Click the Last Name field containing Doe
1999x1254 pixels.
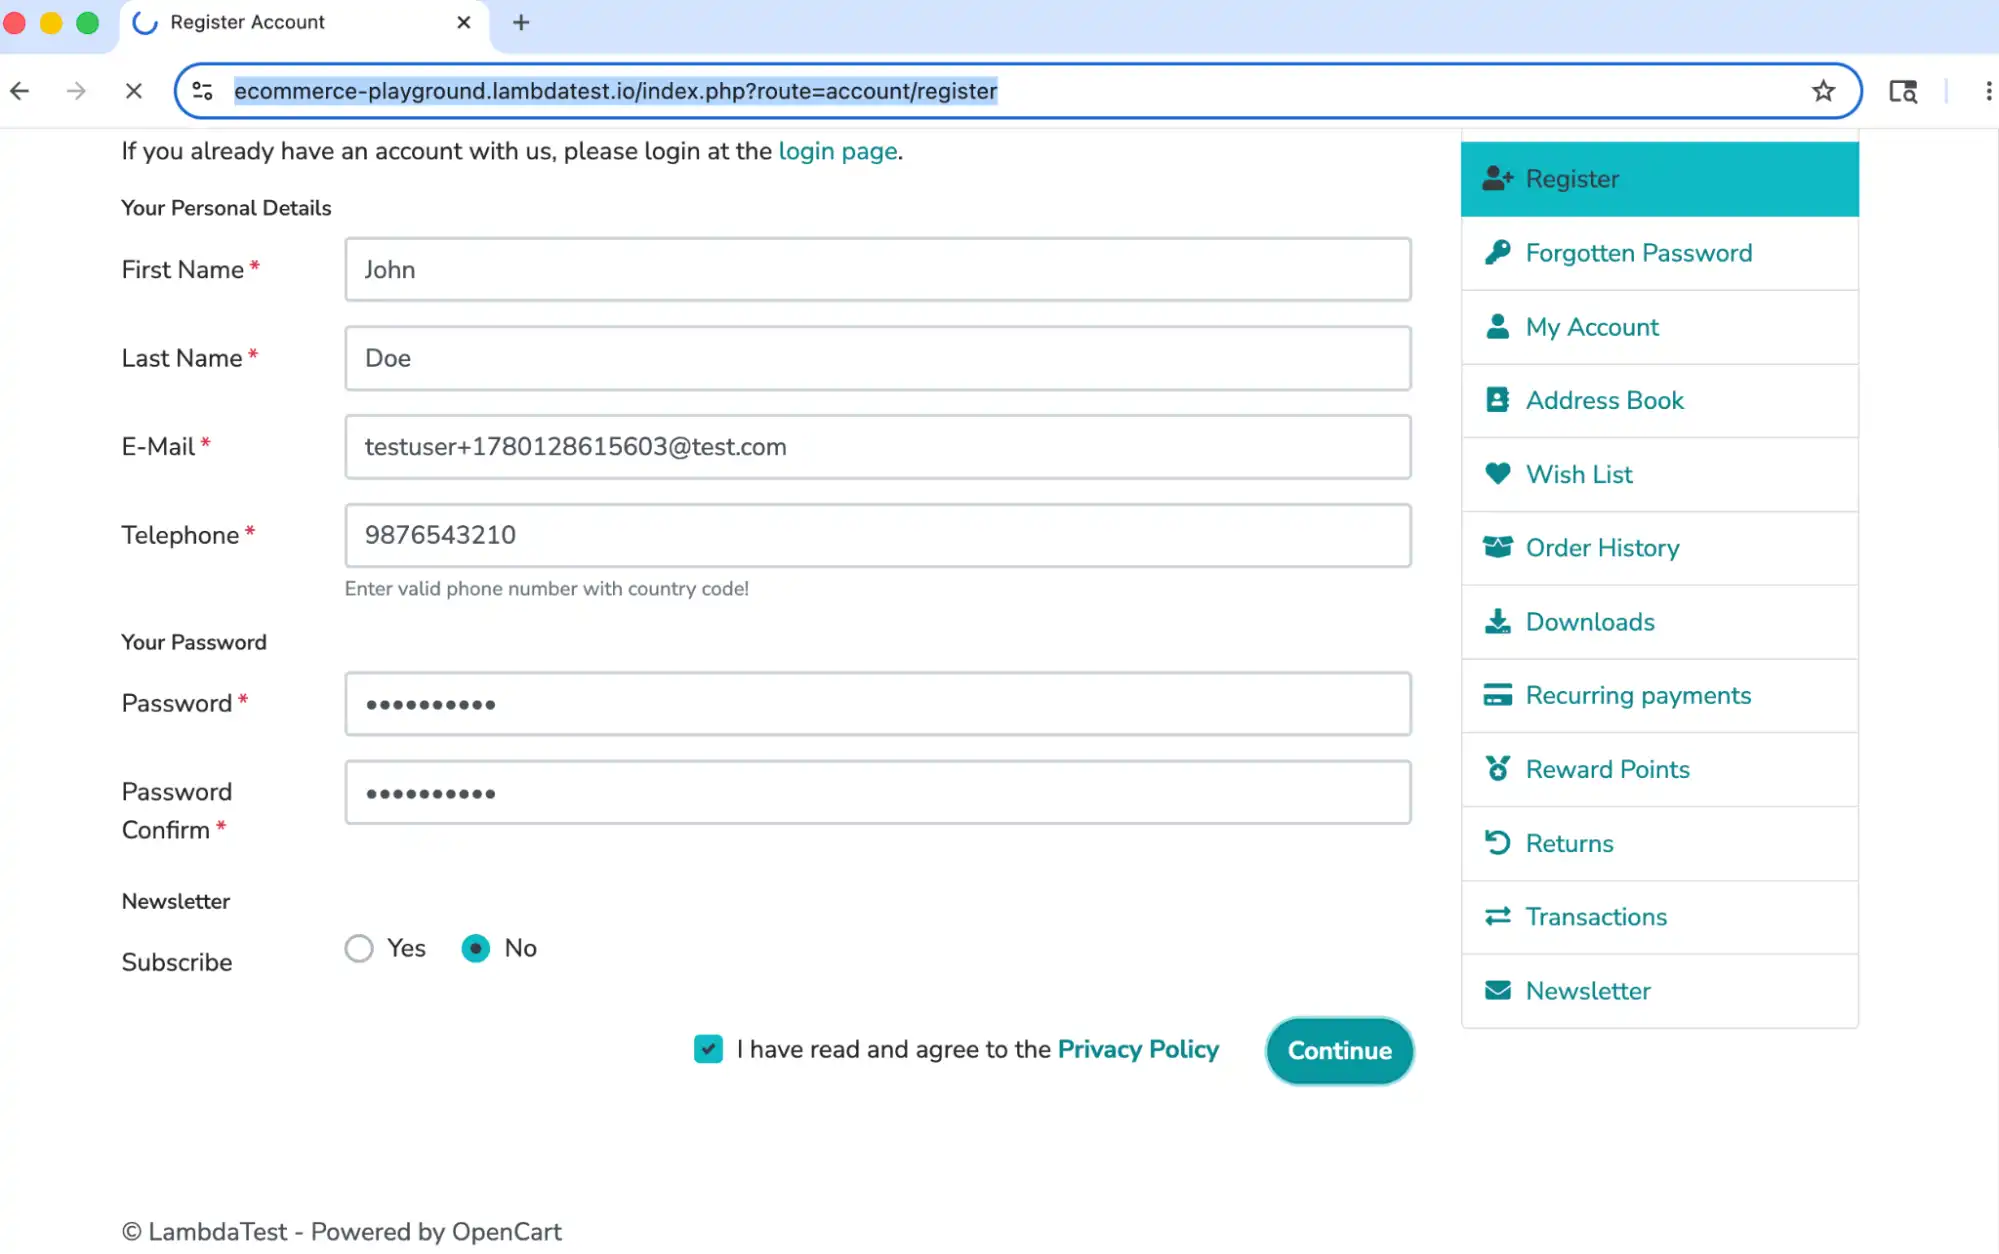point(878,358)
